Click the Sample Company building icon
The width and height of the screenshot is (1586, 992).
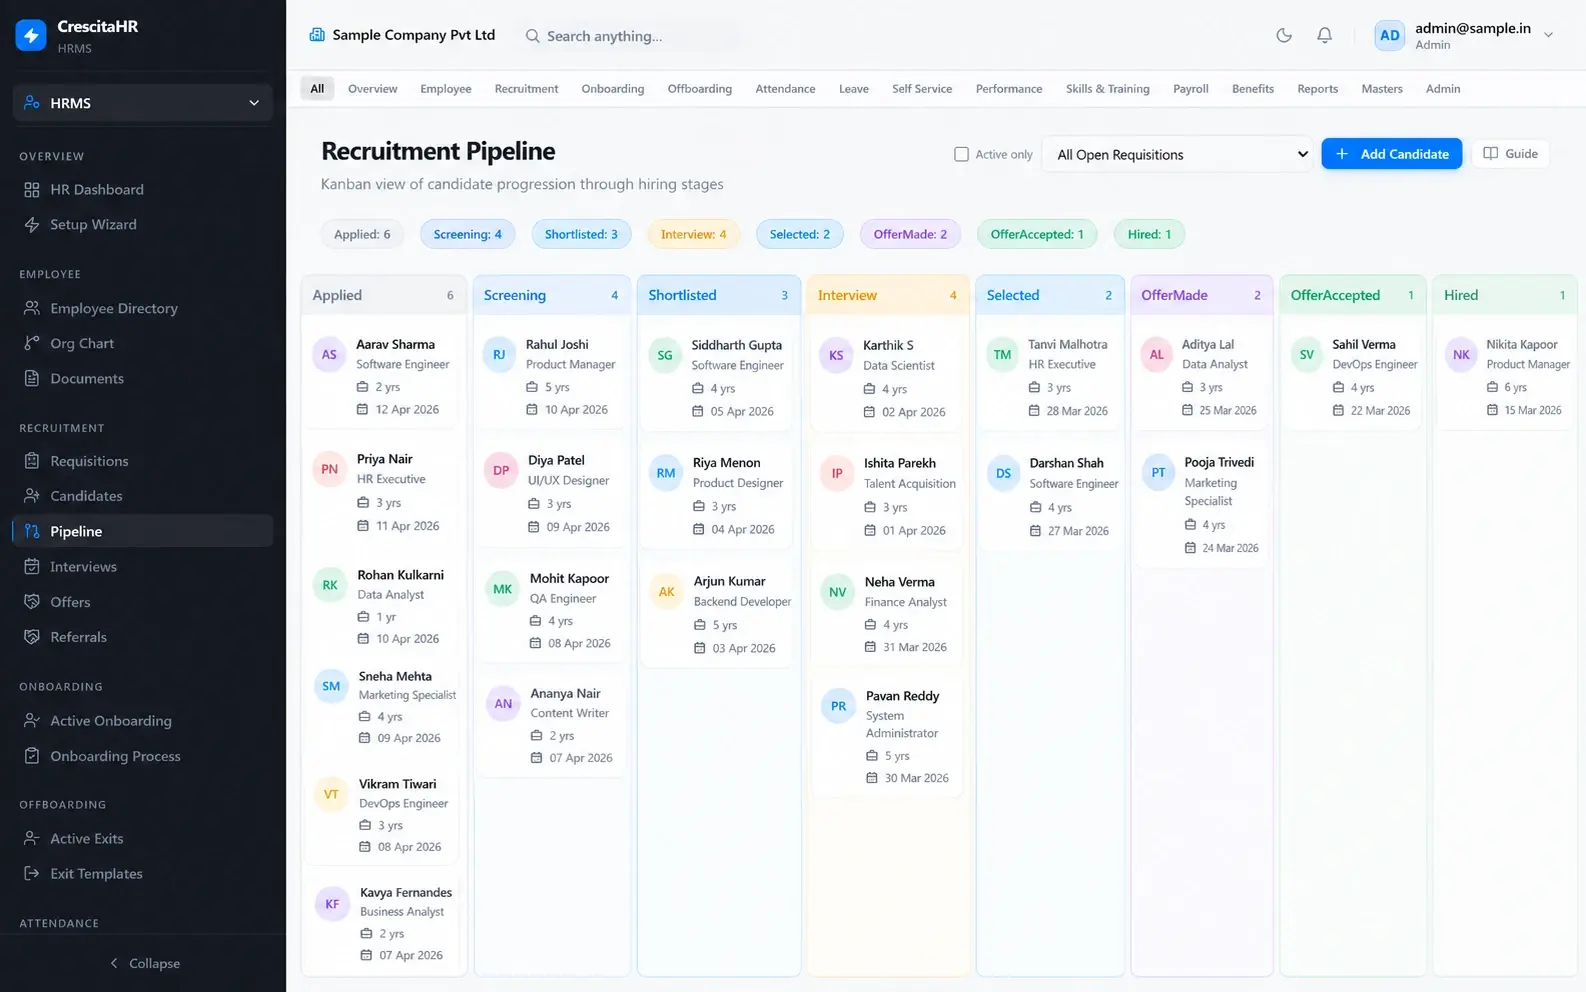(317, 35)
